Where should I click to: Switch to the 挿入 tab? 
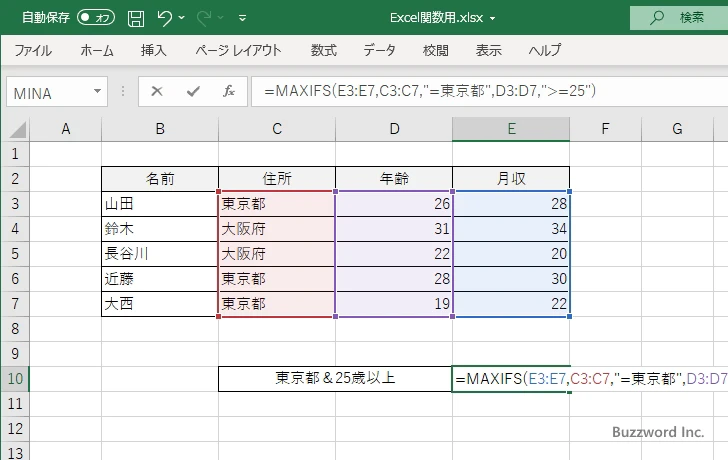(x=154, y=50)
